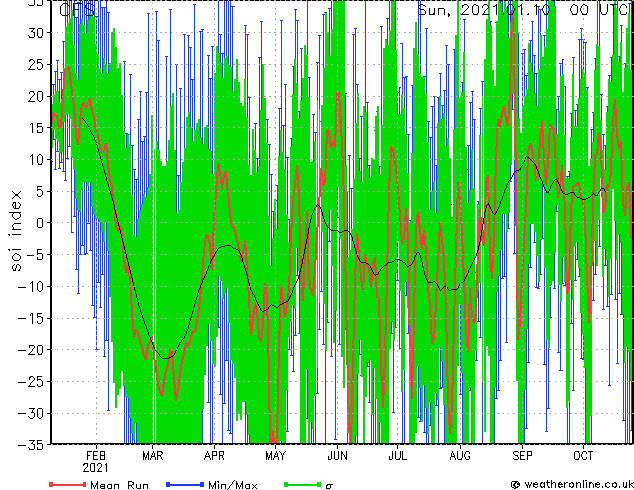Click the JUL month label on the x-axis
The image size is (634, 490).
click(397, 456)
